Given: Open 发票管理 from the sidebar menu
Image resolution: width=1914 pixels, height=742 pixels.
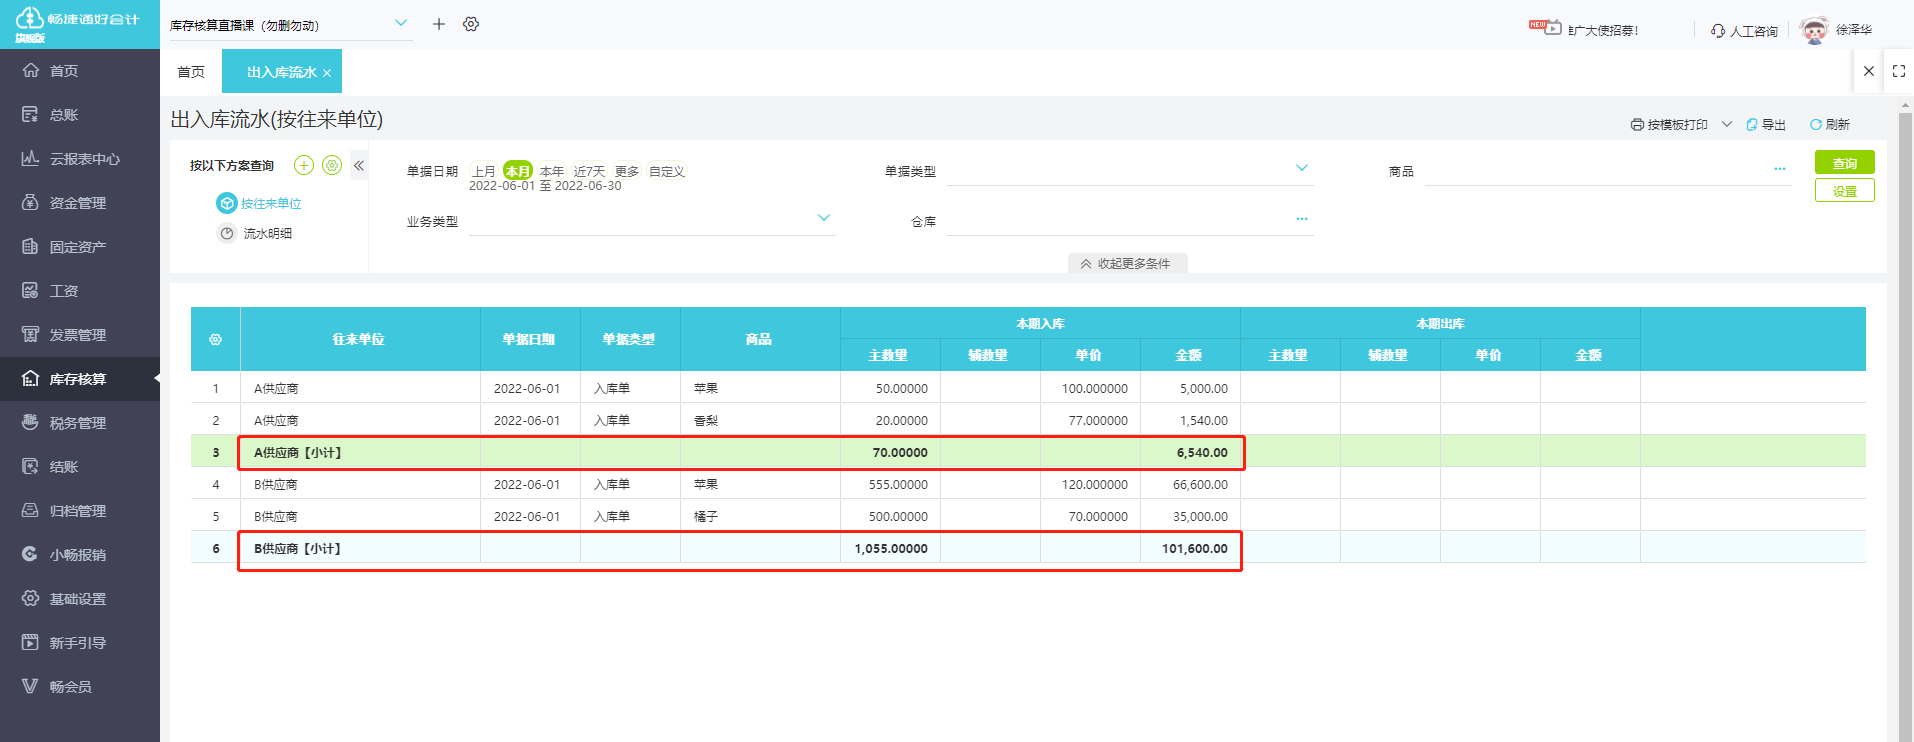Looking at the screenshot, I should [78, 335].
